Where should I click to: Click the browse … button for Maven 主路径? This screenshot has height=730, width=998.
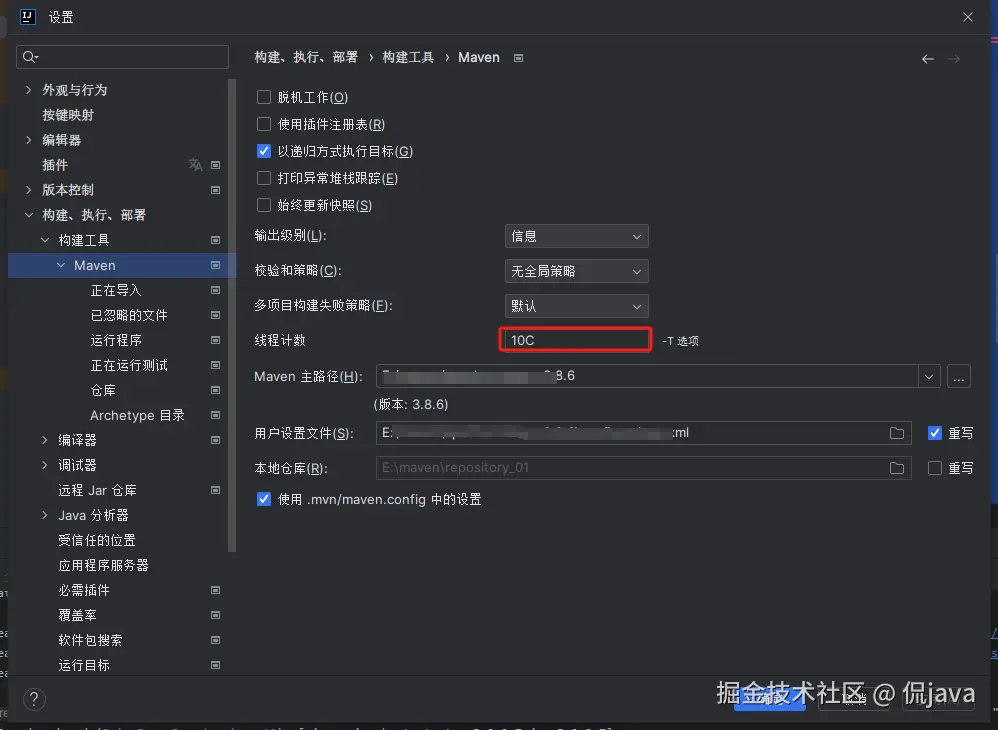[959, 376]
